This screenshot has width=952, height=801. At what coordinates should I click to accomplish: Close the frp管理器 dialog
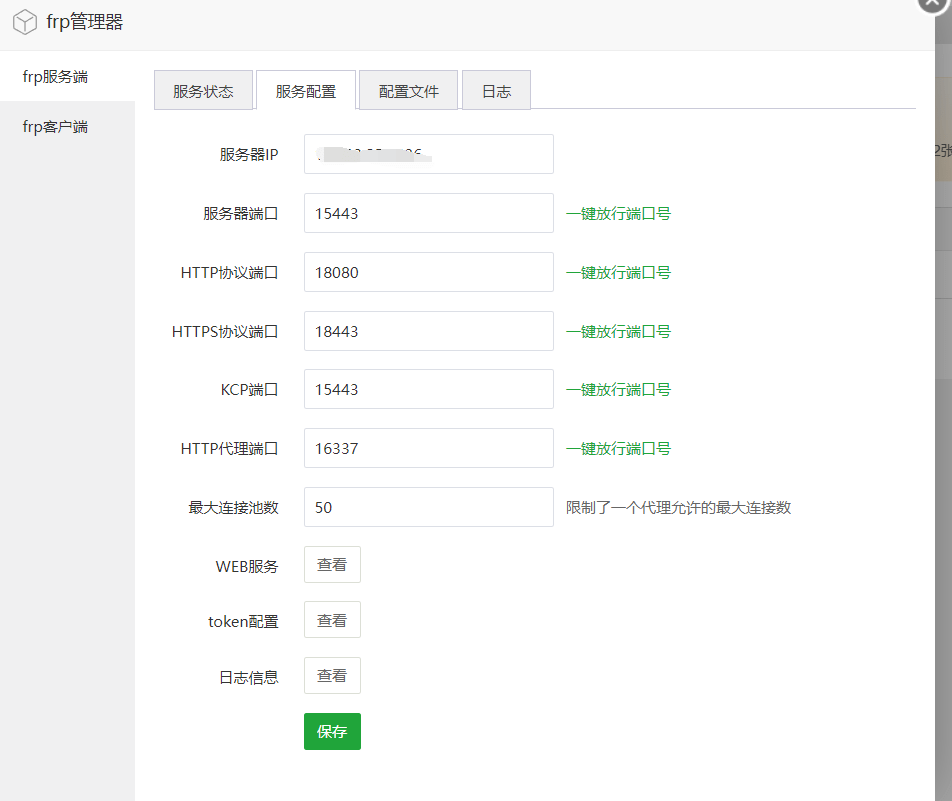[x=937, y=5]
